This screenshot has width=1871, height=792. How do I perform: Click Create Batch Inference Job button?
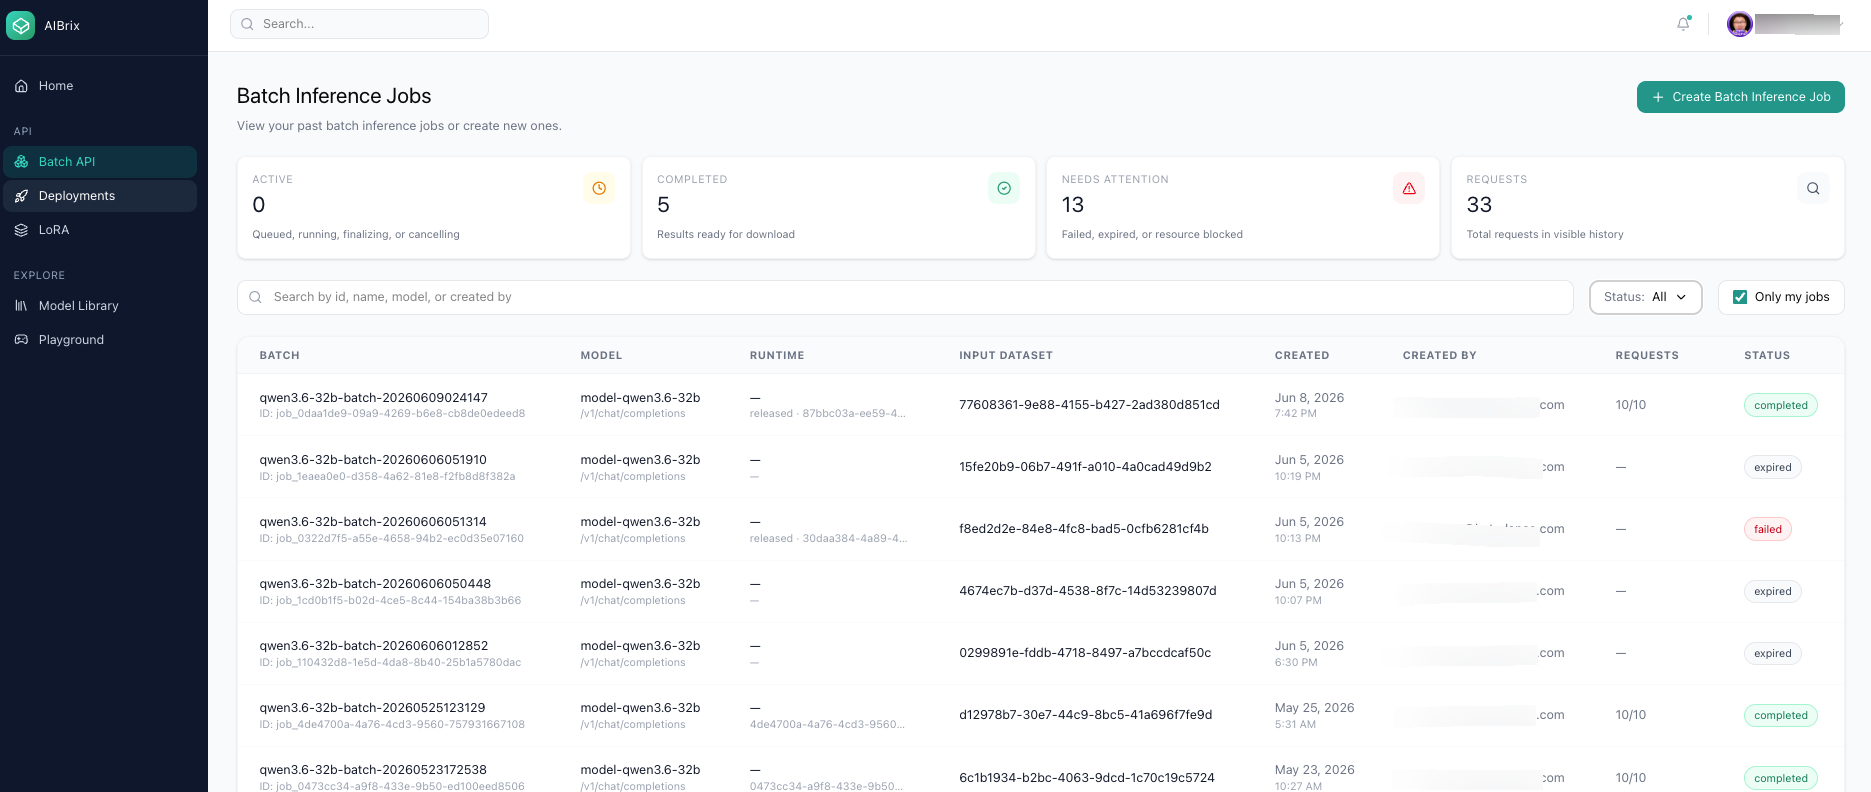pos(1741,97)
